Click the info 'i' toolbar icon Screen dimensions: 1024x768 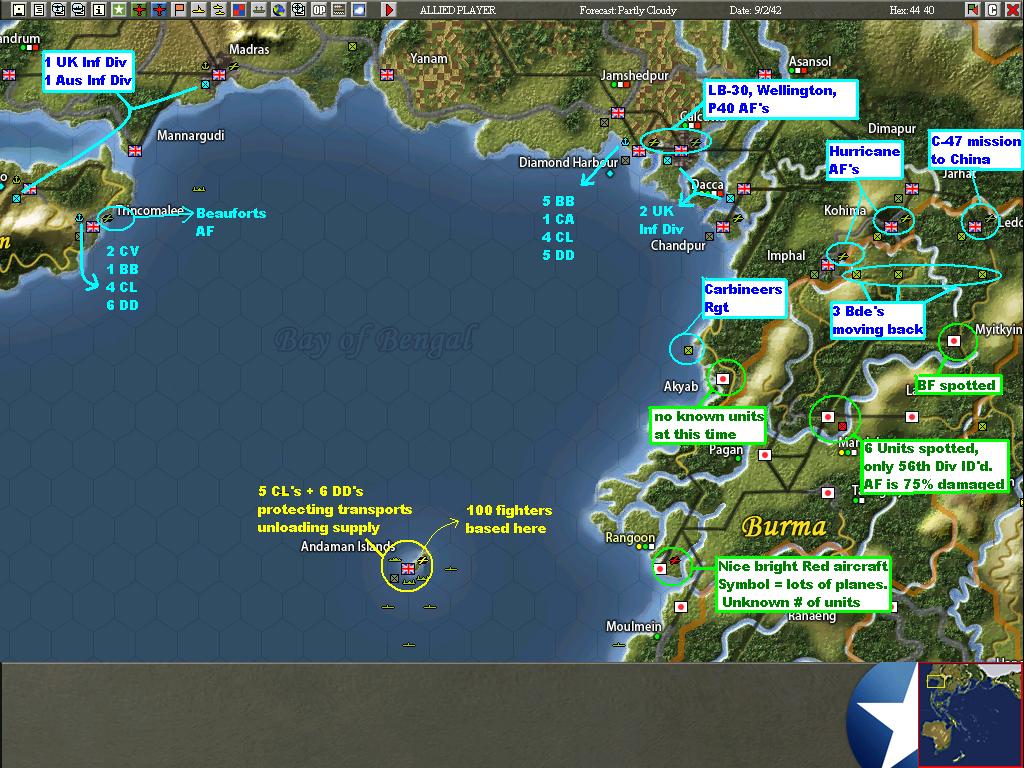[99, 9]
